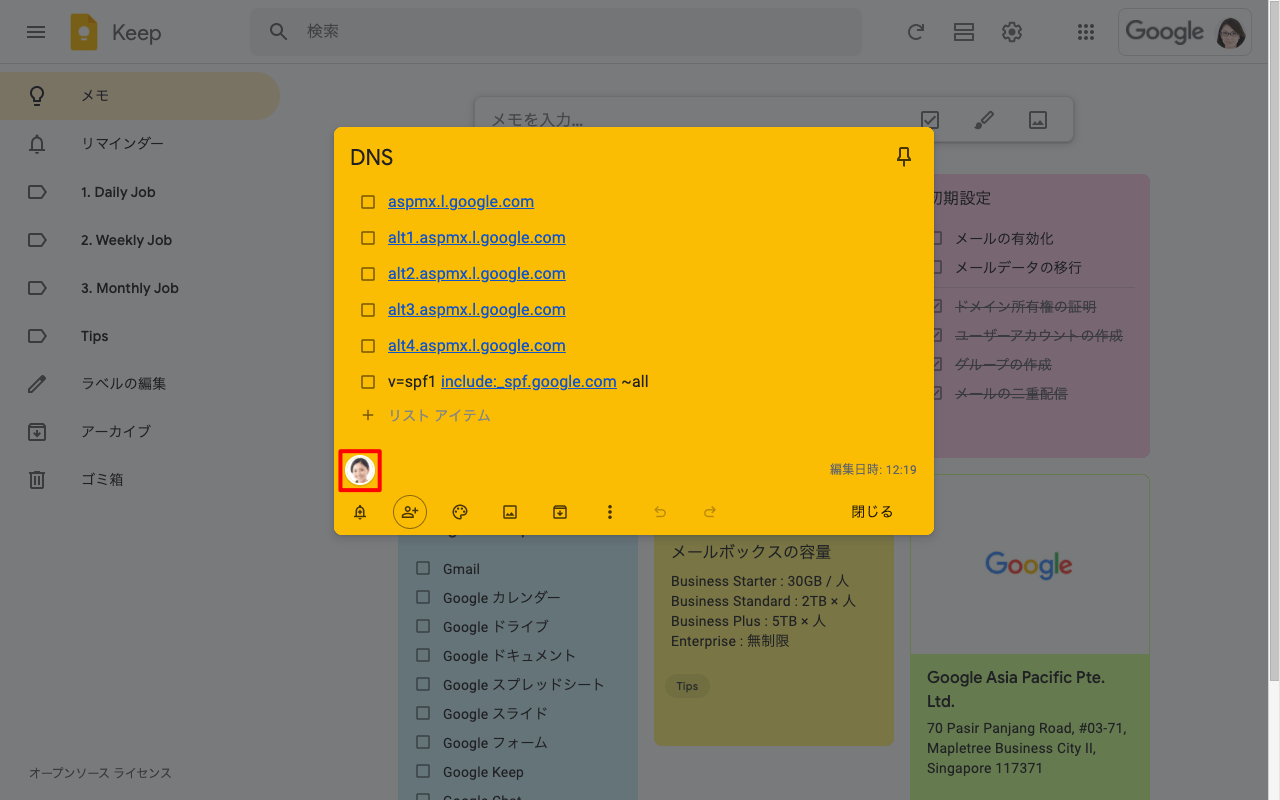Open the リマインダー sidebar item
Screen dimensions: 1280x800
pos(140,144)
